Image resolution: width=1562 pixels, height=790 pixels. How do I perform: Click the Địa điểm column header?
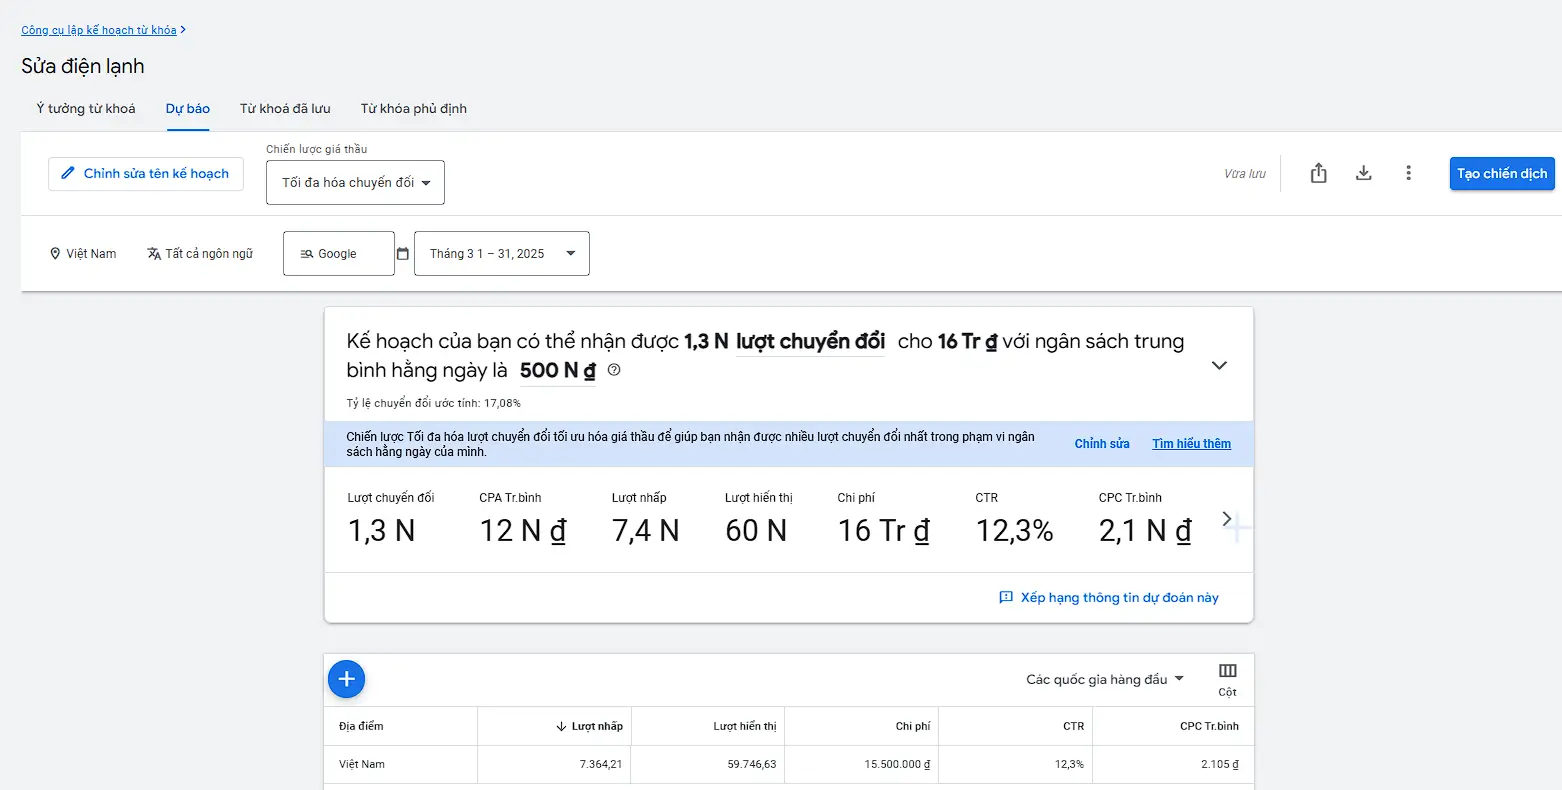tap(361, 727)
